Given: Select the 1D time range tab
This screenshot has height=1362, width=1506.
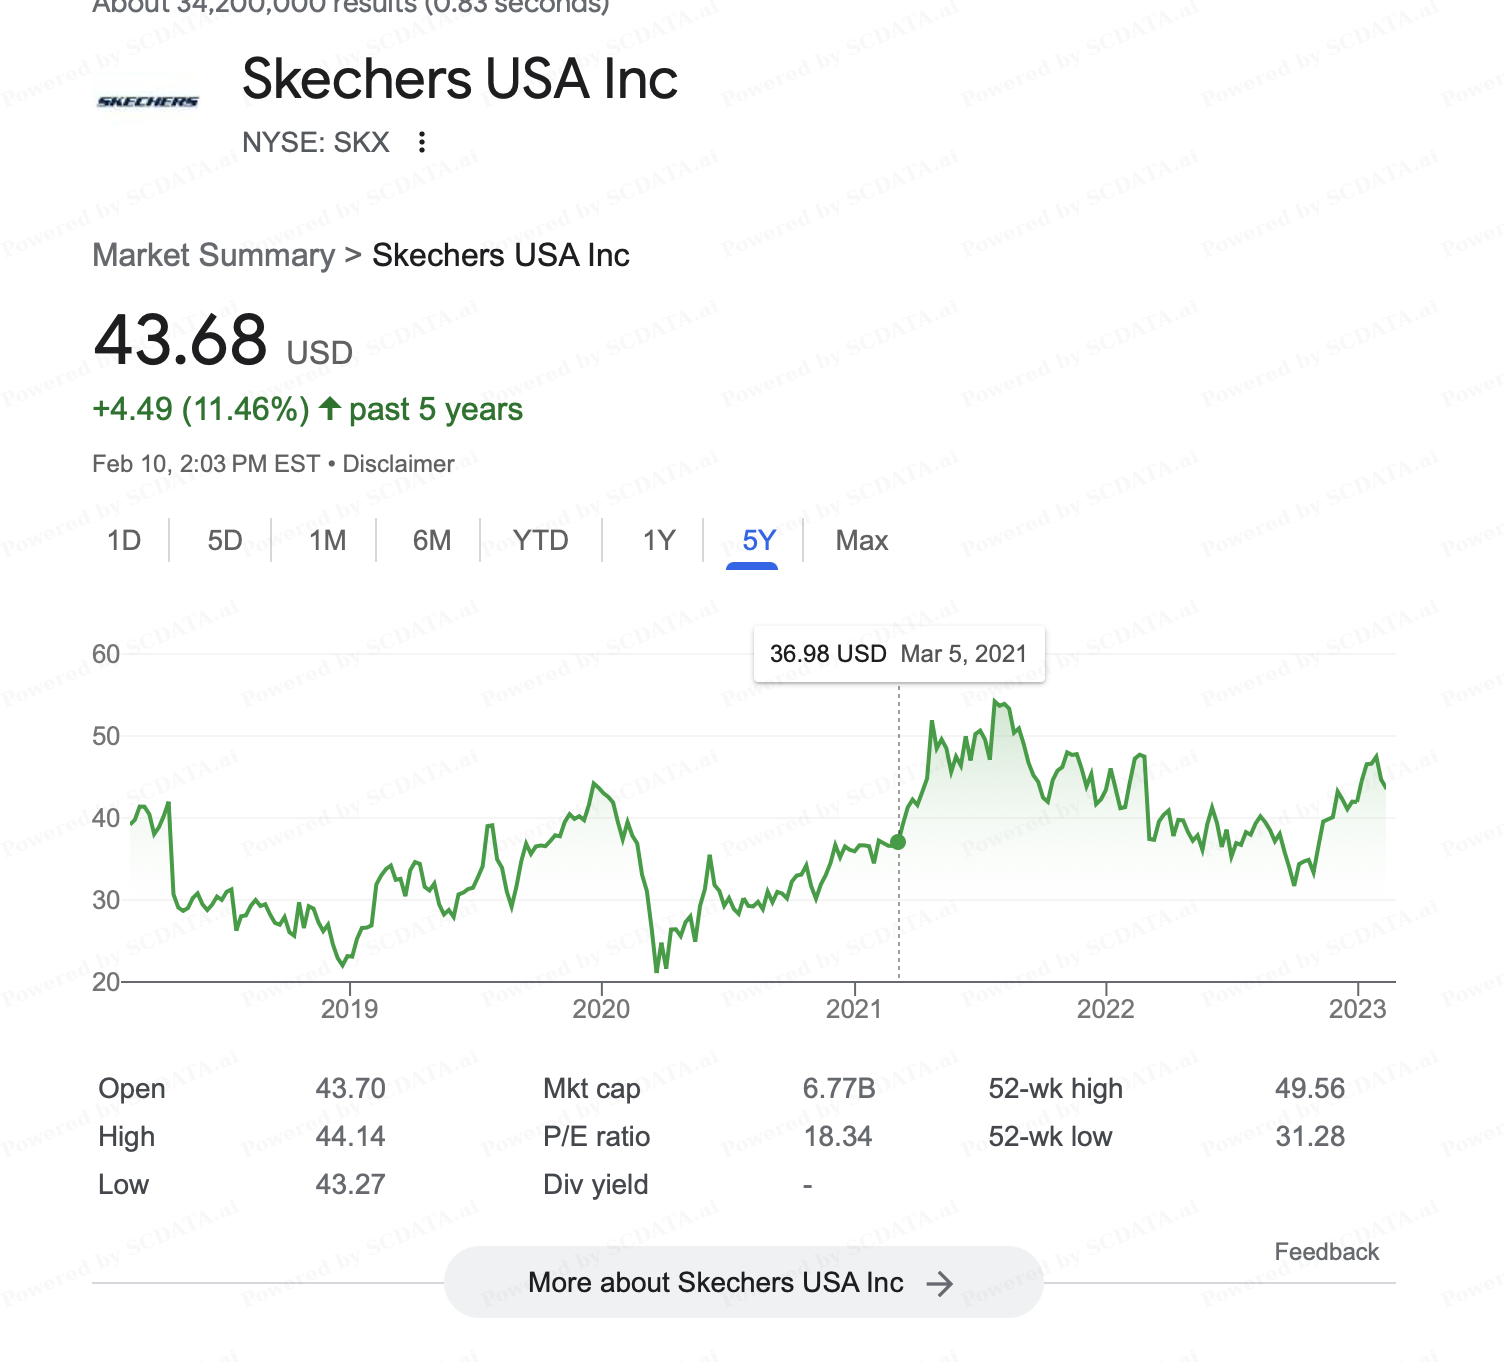Looking at the screenshot, I should [124, 541].
